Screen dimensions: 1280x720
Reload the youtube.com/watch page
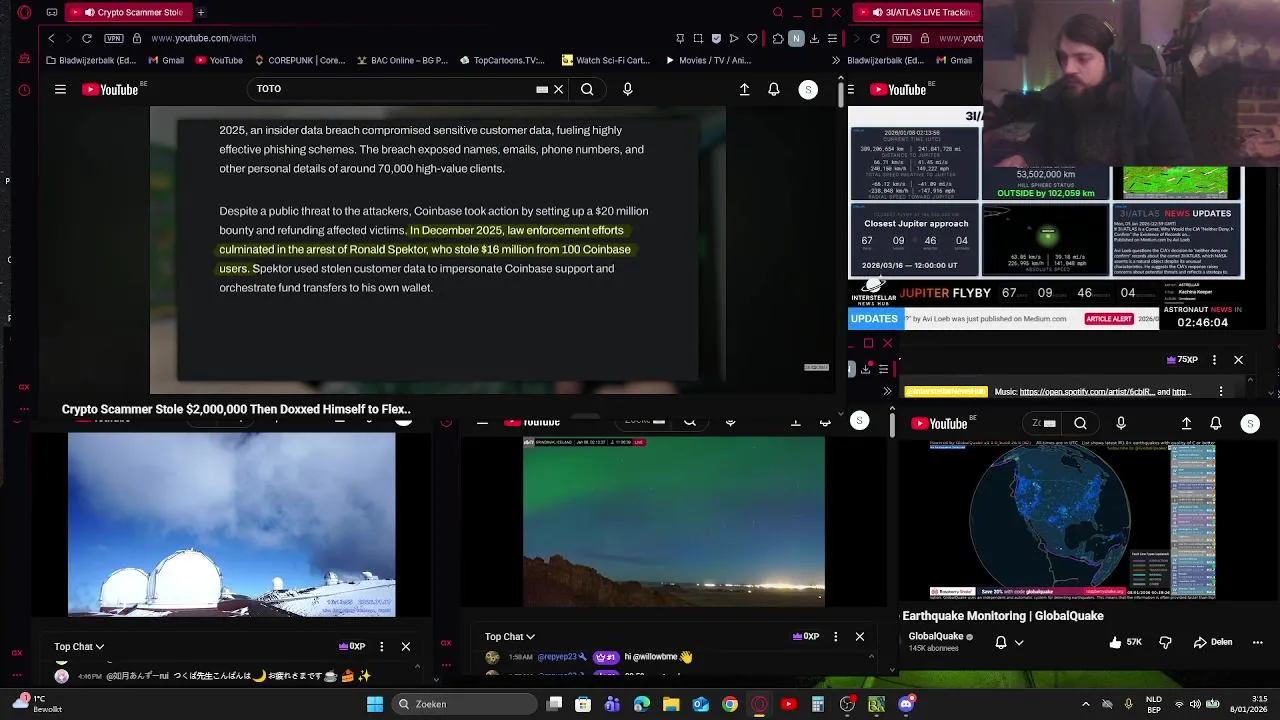click(x=87, y=38)
